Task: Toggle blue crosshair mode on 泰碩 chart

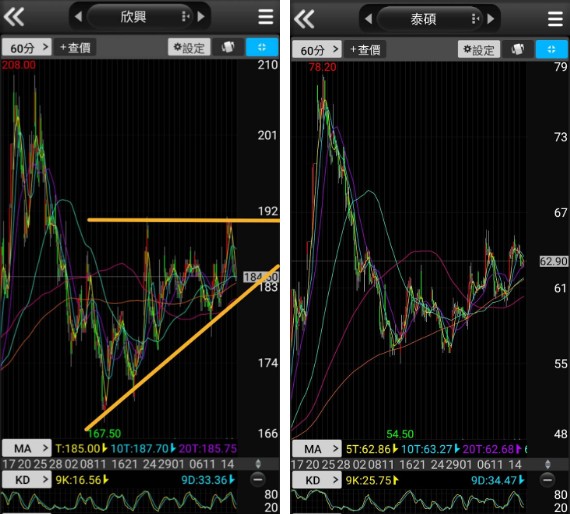Action: point(551,49)
